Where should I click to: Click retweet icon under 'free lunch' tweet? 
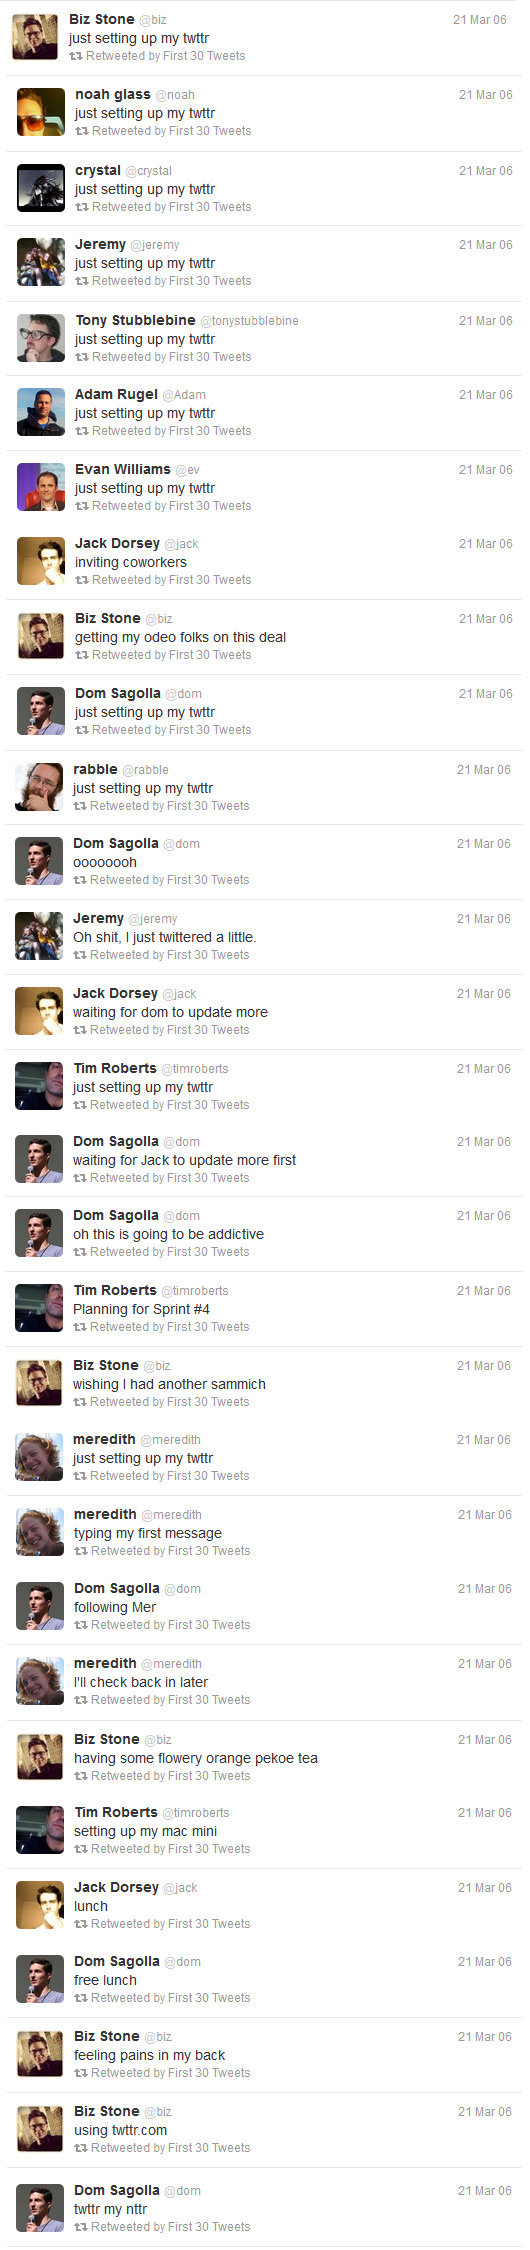pyautogui.click(x=81, y=1998)
